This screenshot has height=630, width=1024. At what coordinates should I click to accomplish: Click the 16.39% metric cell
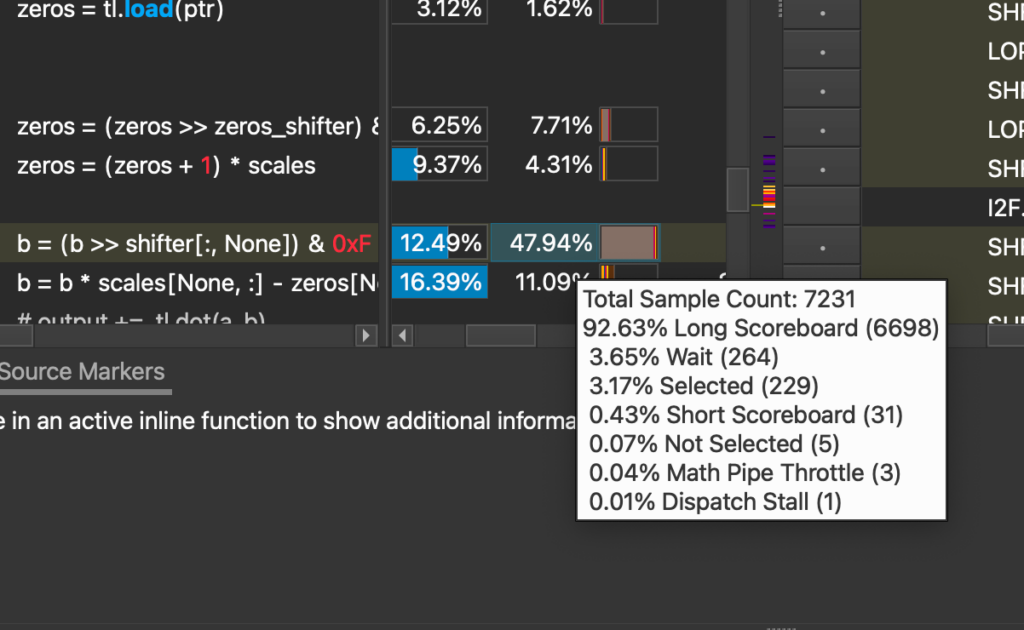[x=439, y=282]
